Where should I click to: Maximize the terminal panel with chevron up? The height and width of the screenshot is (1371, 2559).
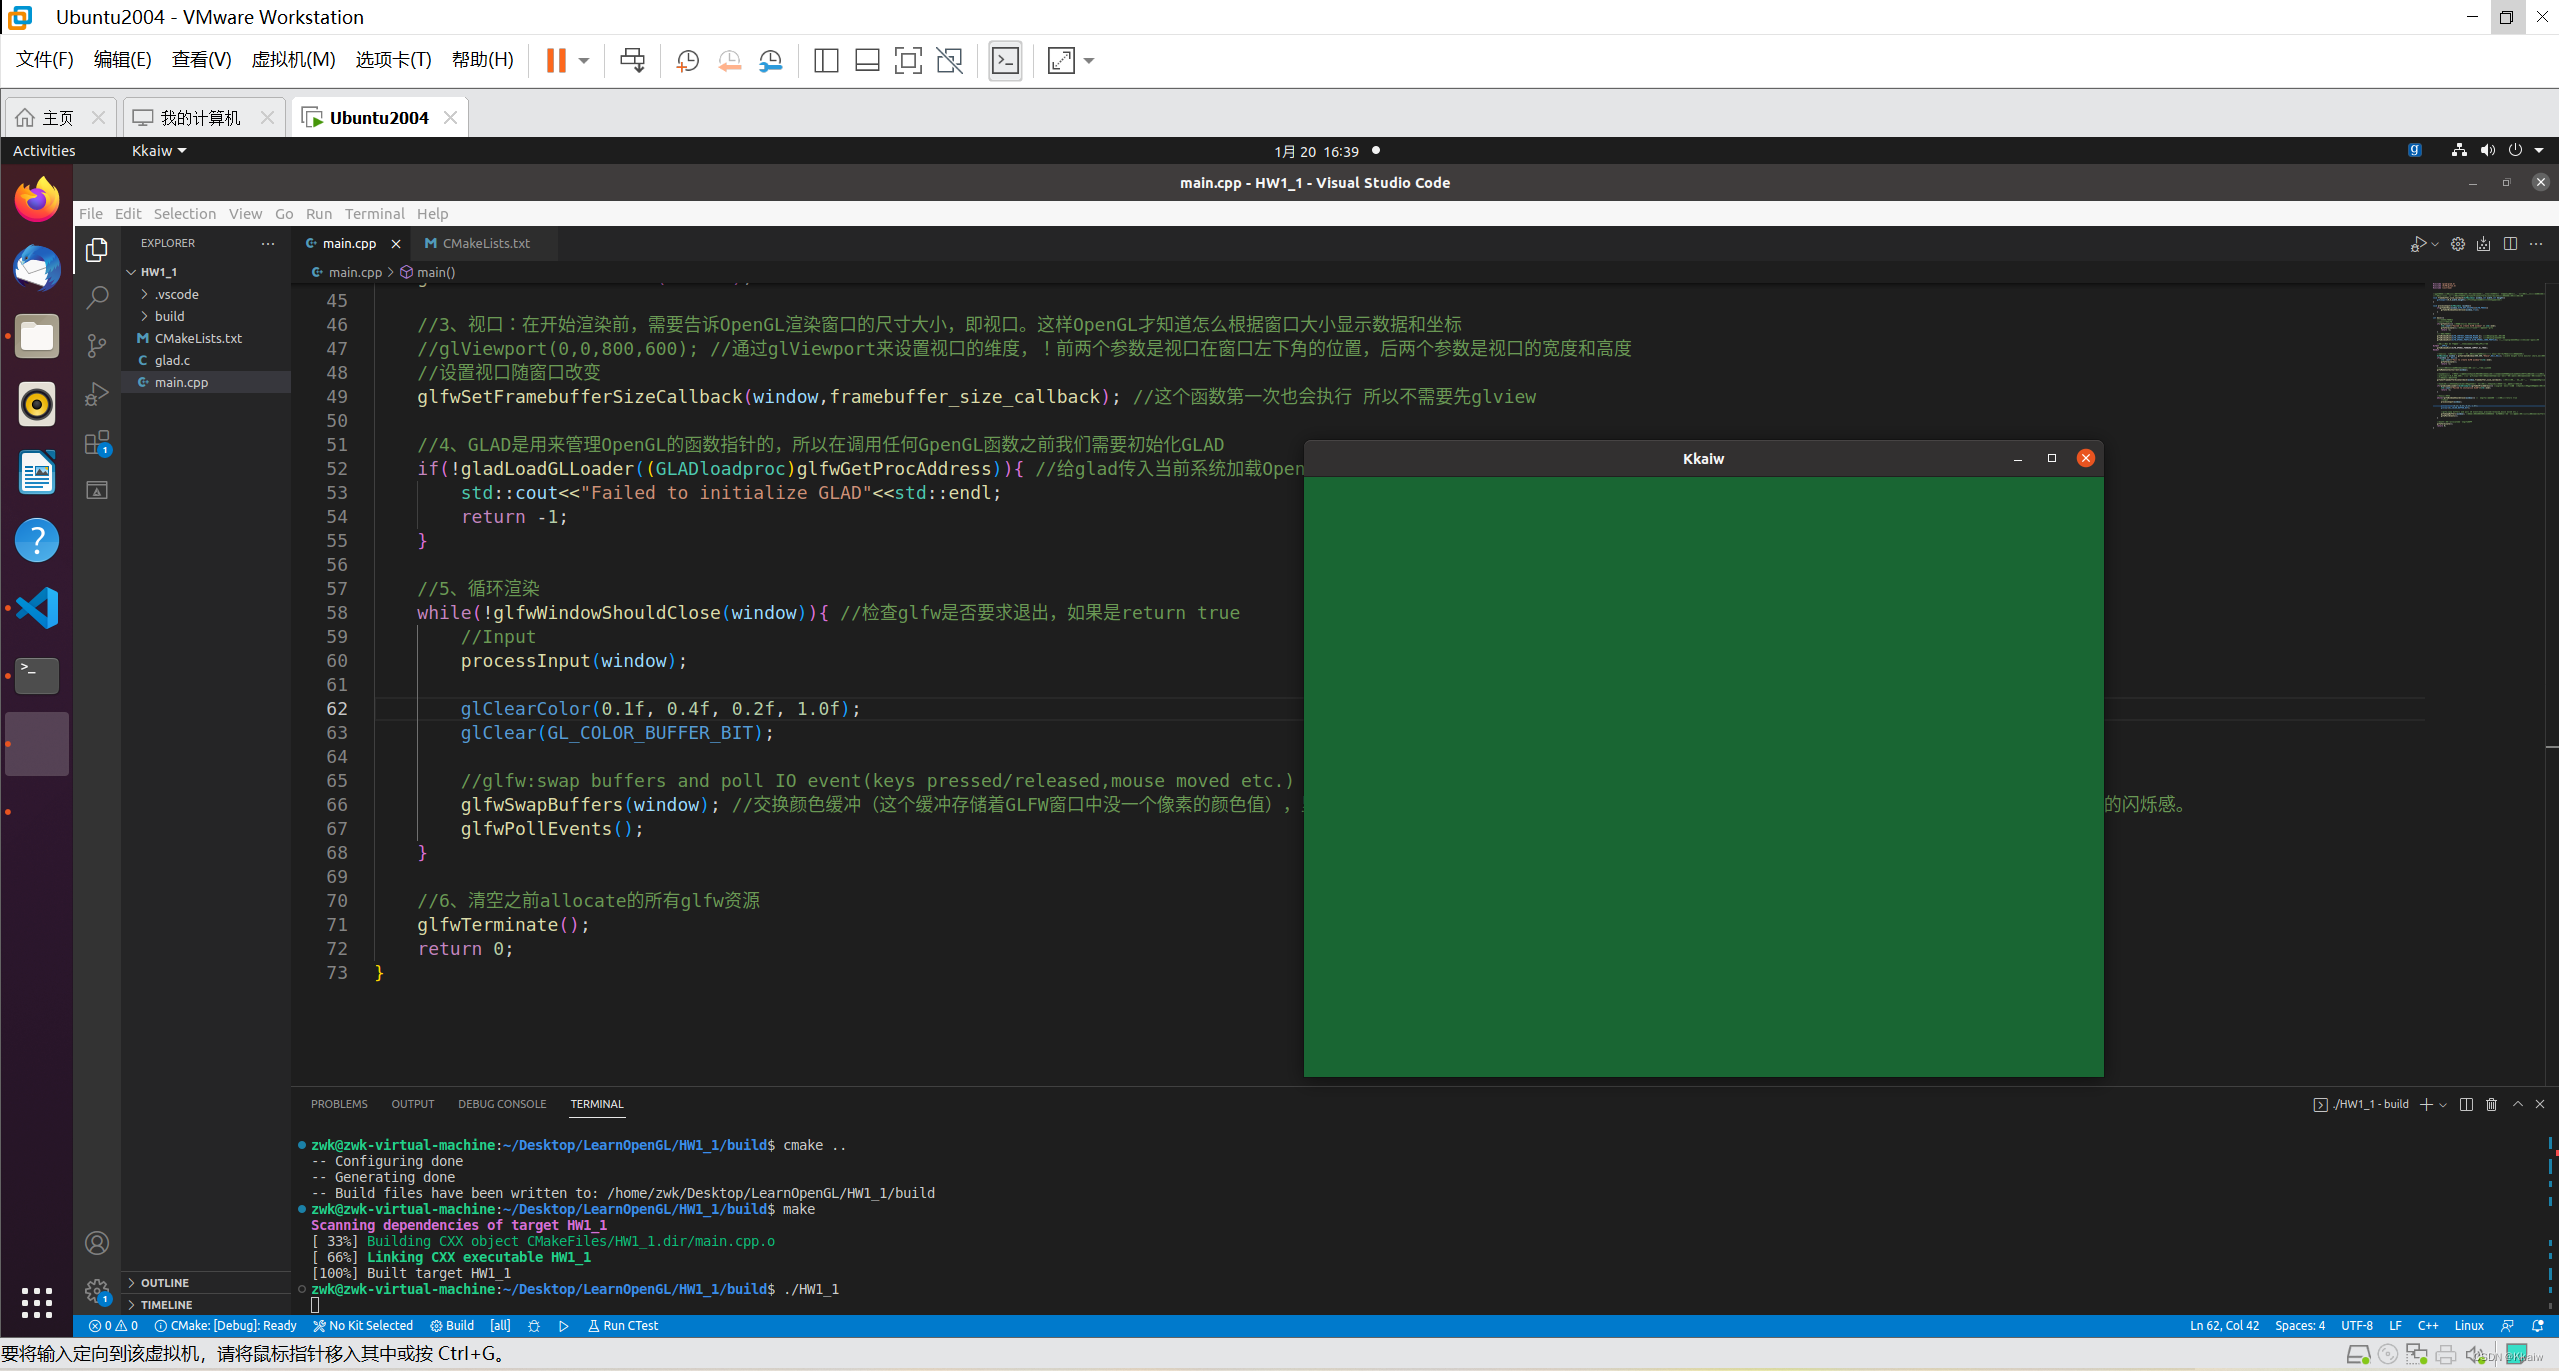(2518, 1104)
